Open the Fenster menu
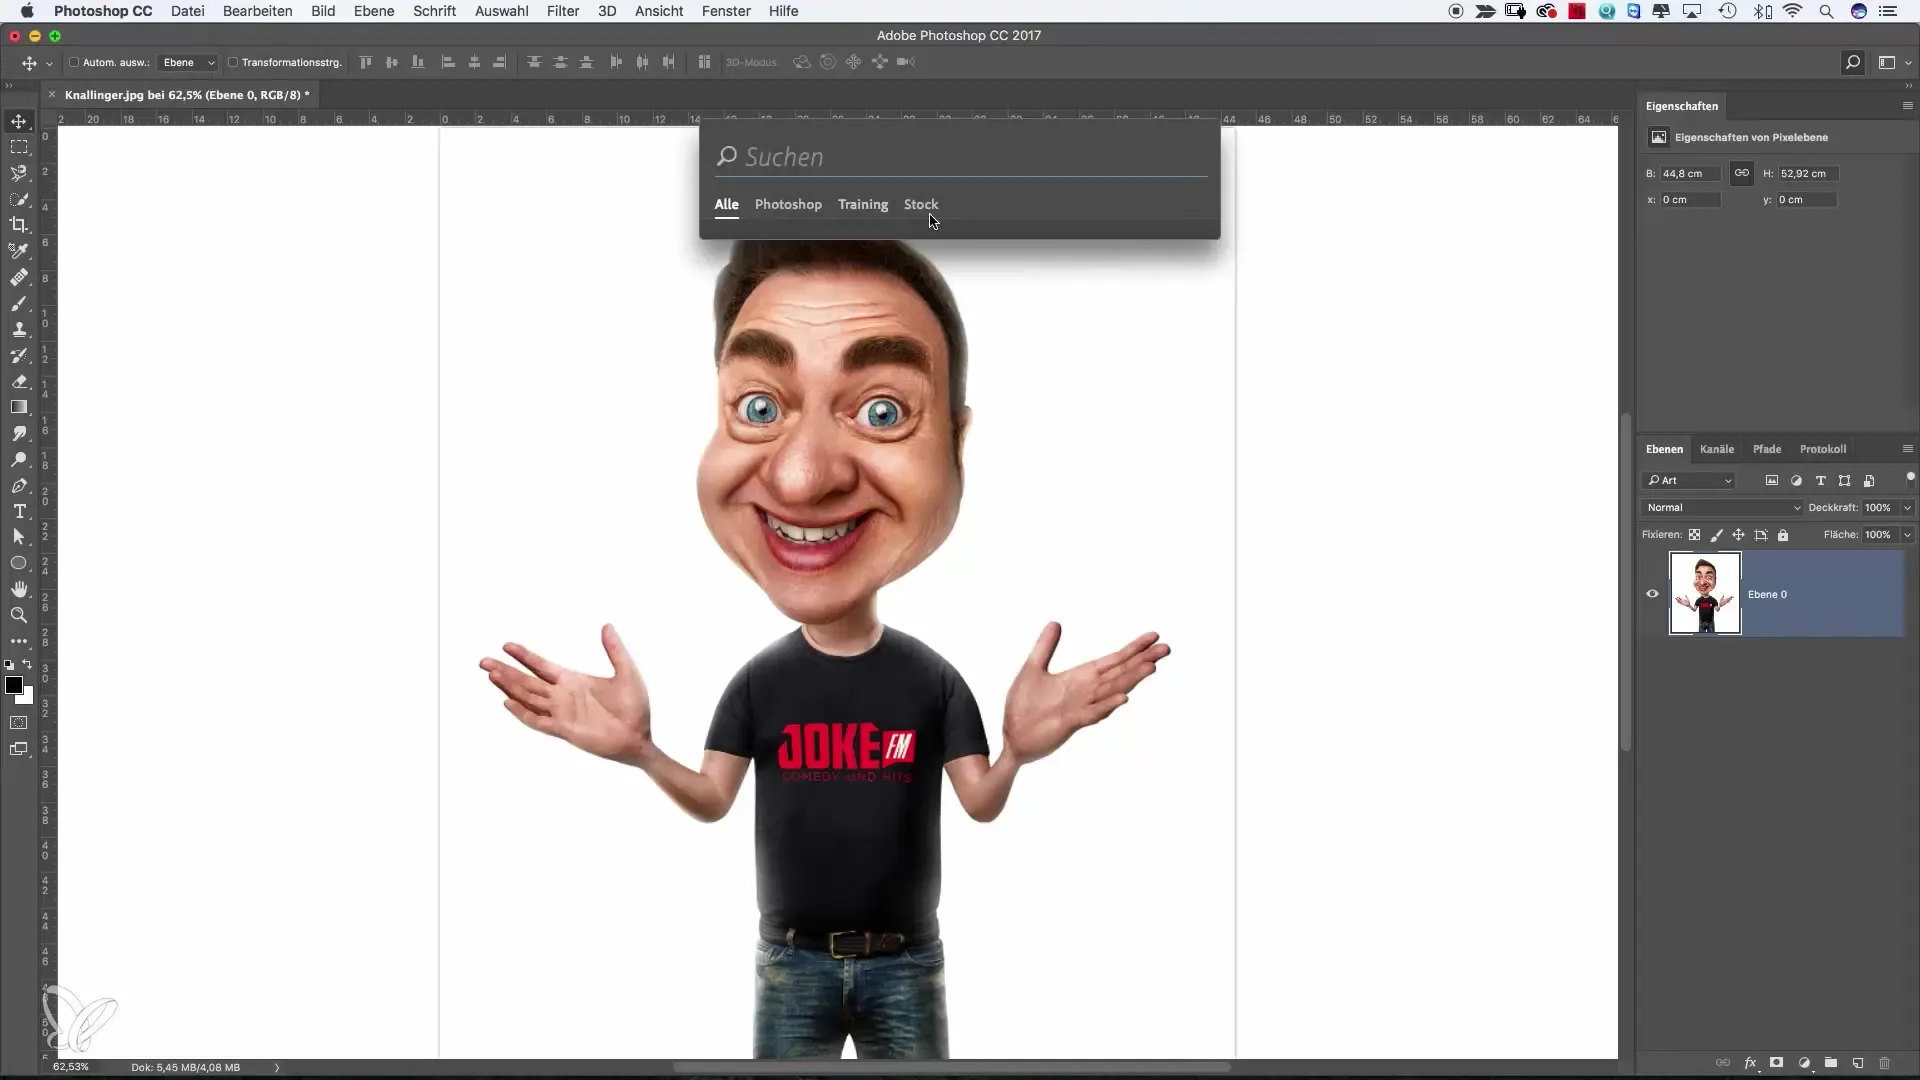This screenshot has width=1920, height=1080. coord(726,11)
